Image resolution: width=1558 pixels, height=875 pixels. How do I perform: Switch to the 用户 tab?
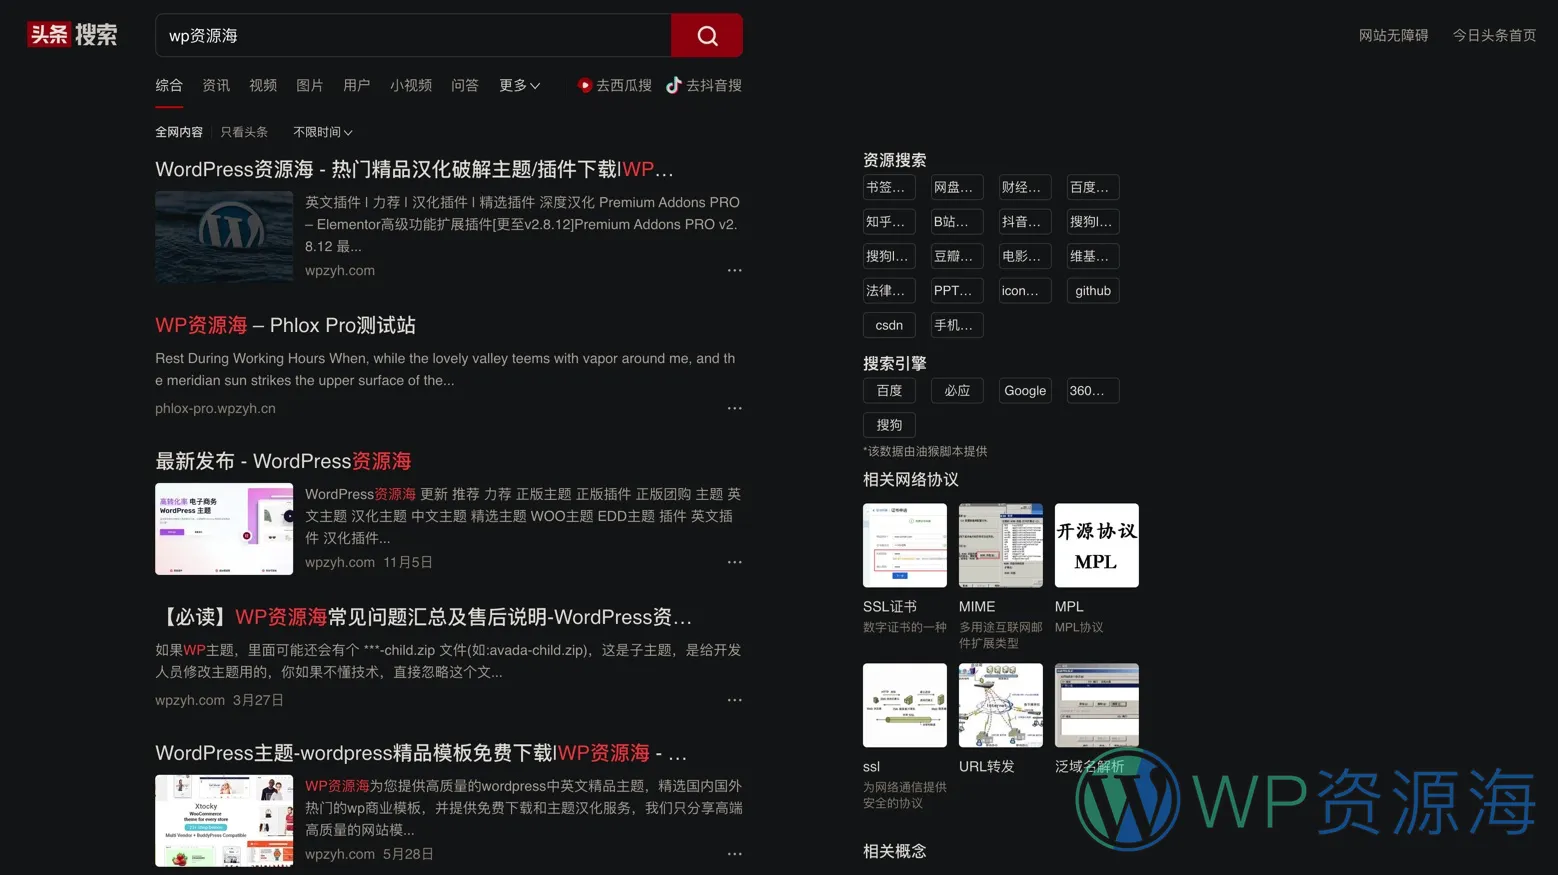pos(357,86)
